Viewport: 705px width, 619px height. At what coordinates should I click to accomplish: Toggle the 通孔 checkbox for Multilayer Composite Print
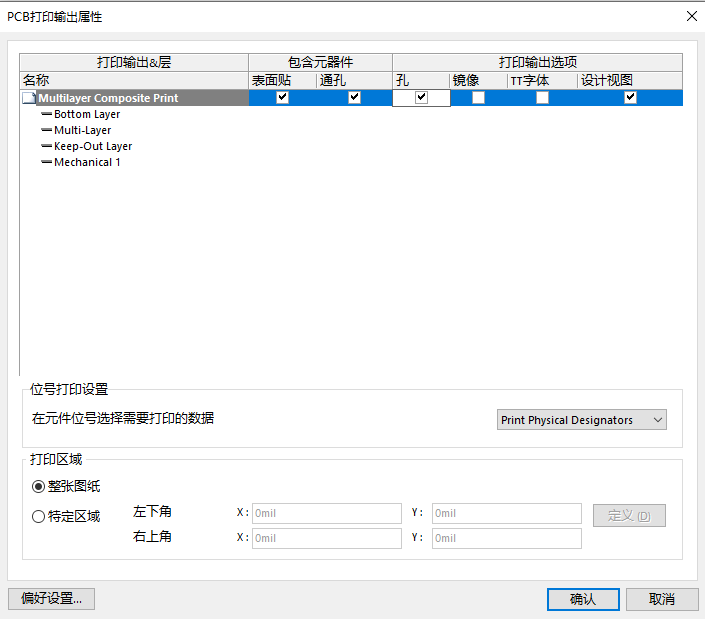tap(354, 97)
